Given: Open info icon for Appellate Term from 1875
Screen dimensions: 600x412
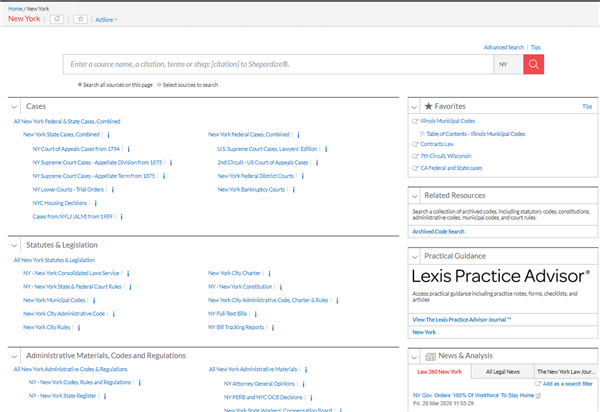Looking at the screenshot, I should (x=164, y=176).
